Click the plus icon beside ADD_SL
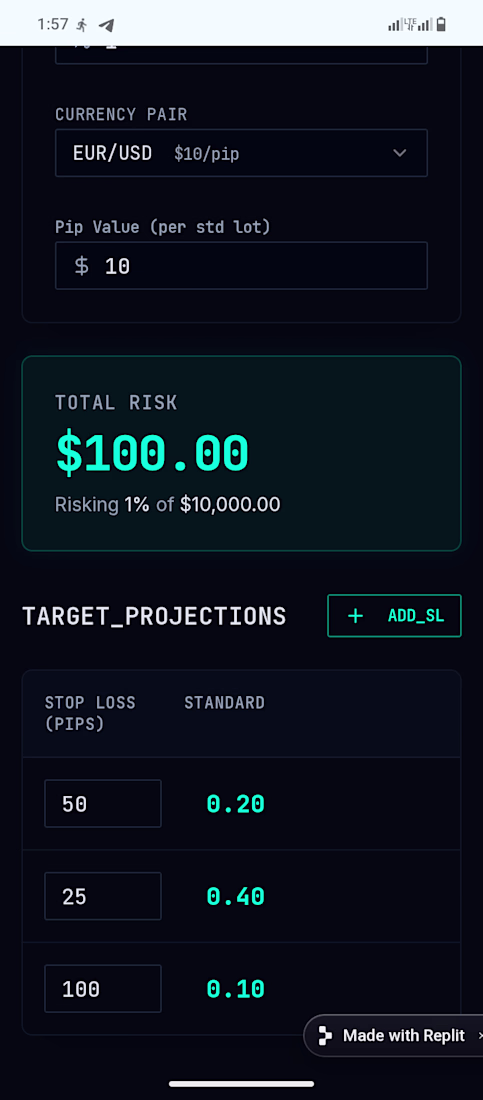Image resolution: width=483 pixels, height=1100 pixels. (x=356, y=616)
